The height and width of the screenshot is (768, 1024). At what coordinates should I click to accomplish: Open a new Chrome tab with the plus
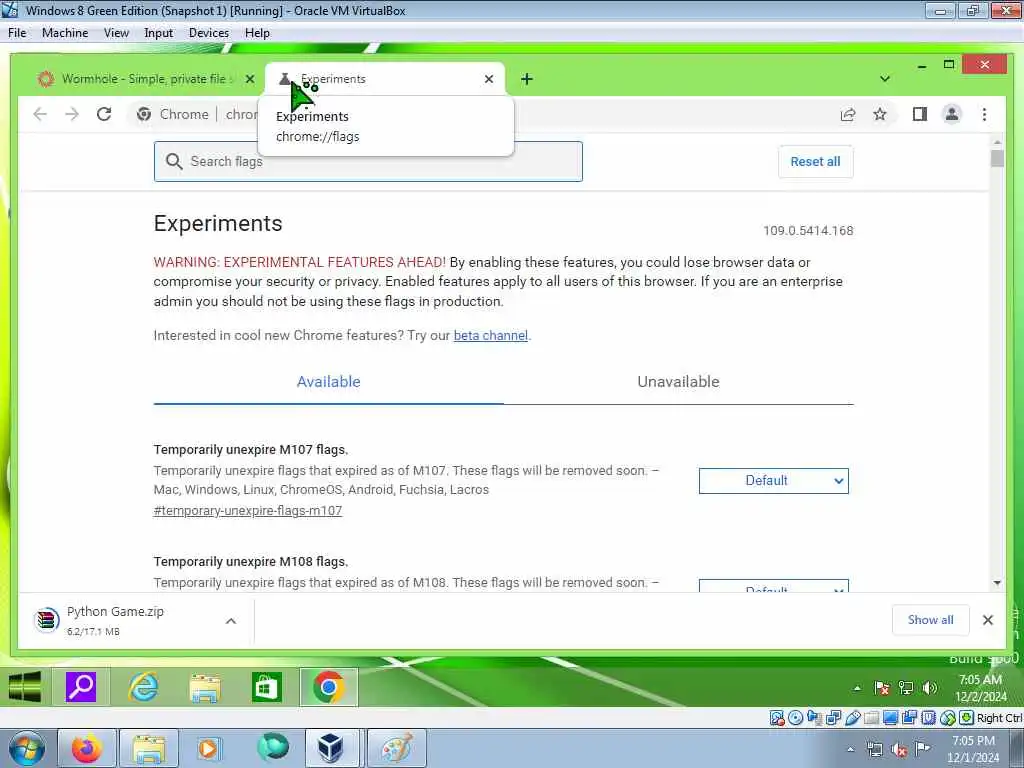(x=527, y=79)
